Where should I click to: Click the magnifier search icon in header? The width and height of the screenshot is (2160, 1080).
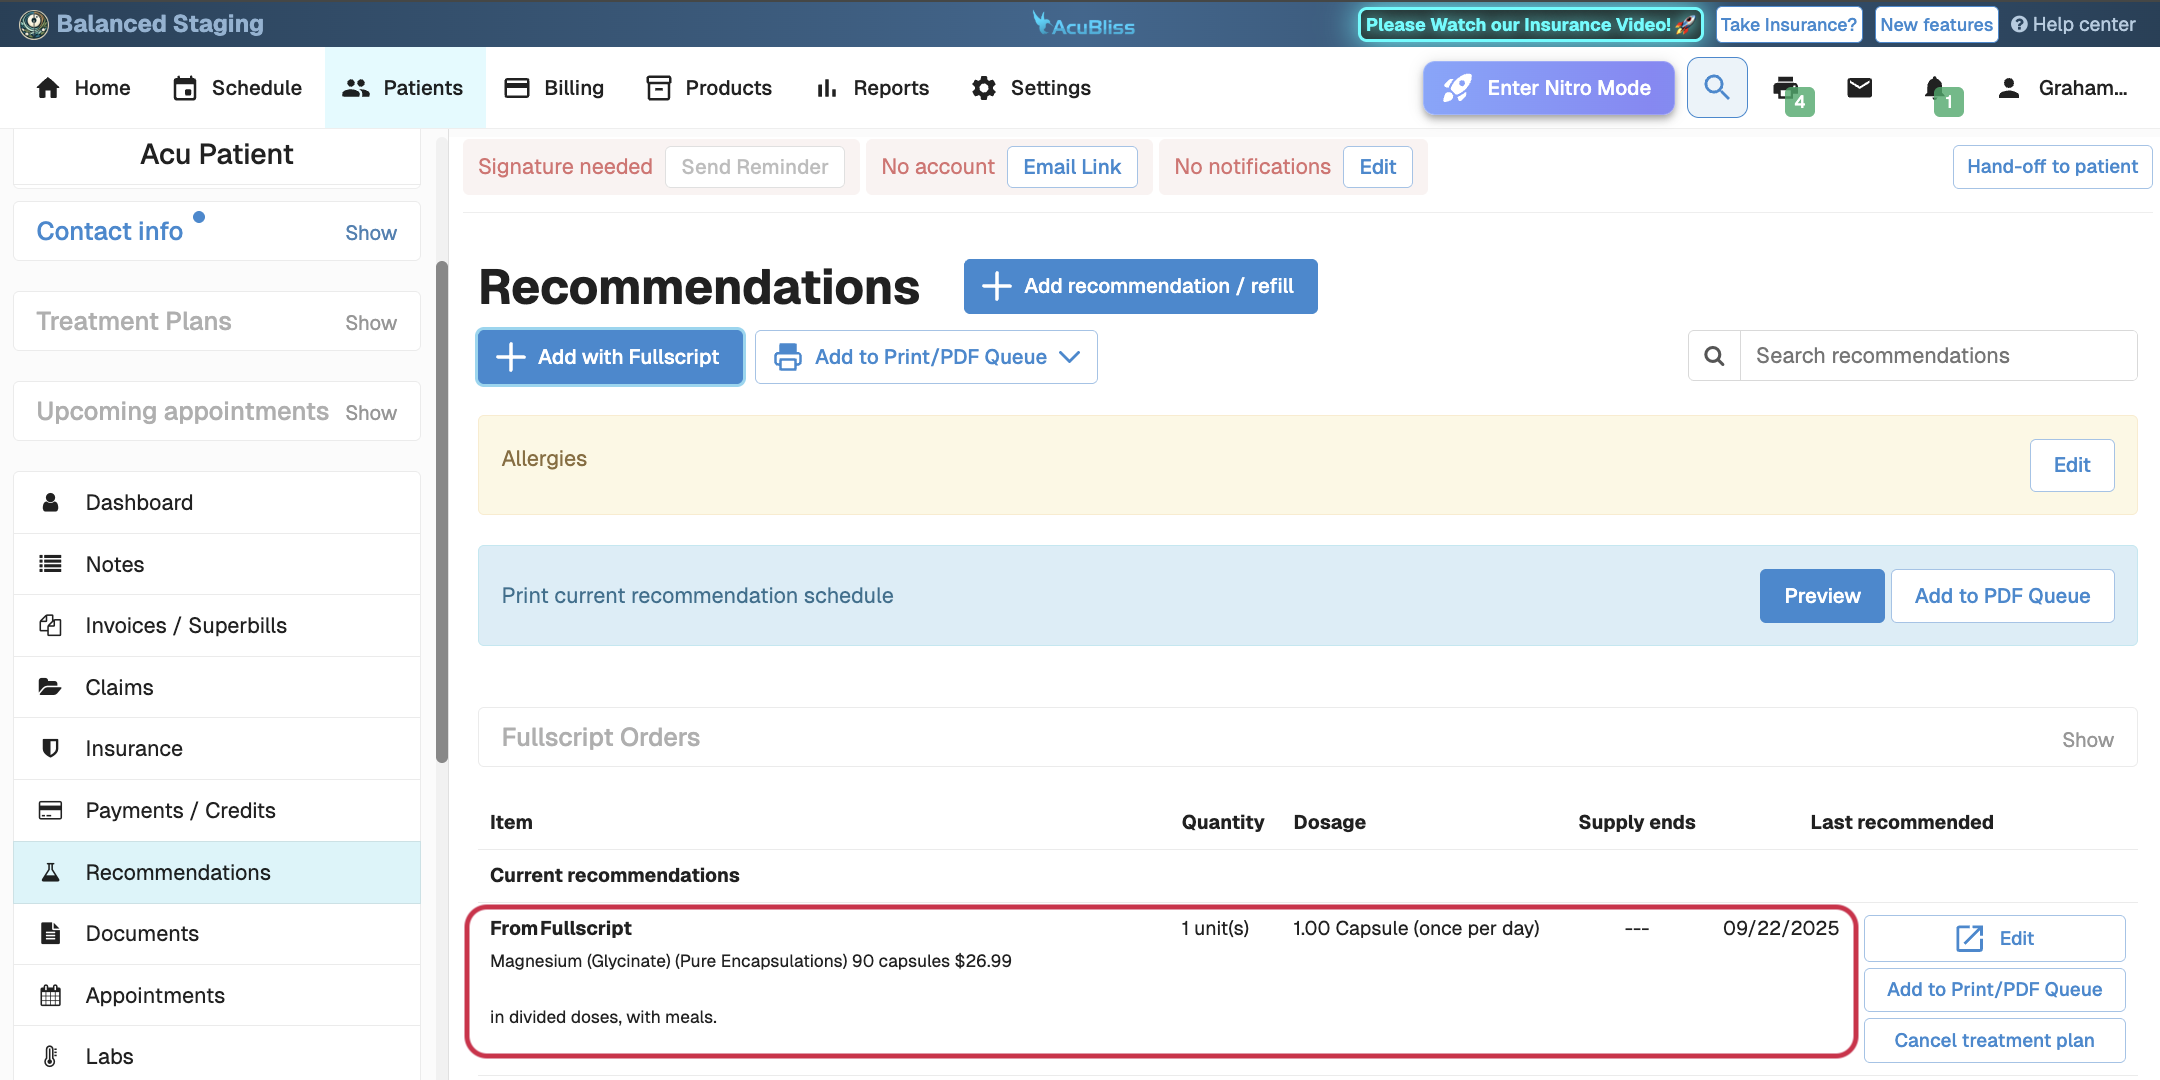click(x=1716, y=88)
